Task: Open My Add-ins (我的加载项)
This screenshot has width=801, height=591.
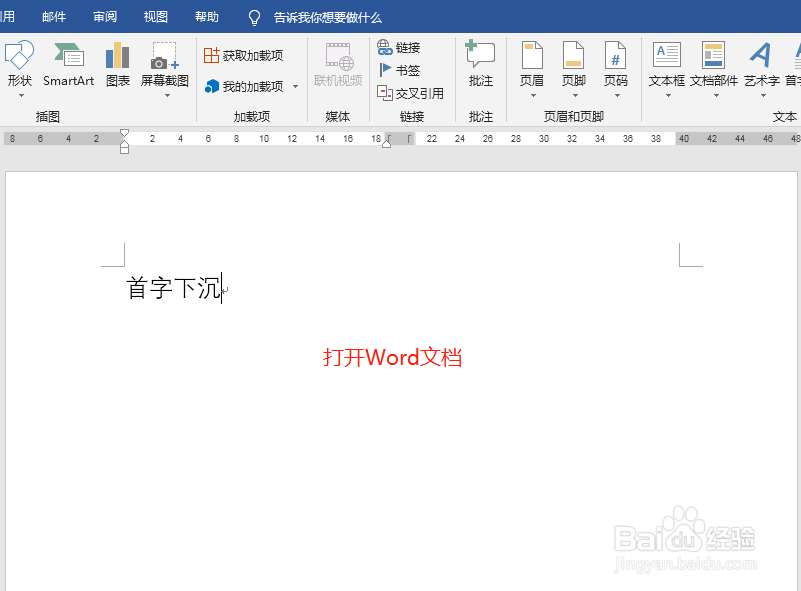Action: click(x=244, y=86)
